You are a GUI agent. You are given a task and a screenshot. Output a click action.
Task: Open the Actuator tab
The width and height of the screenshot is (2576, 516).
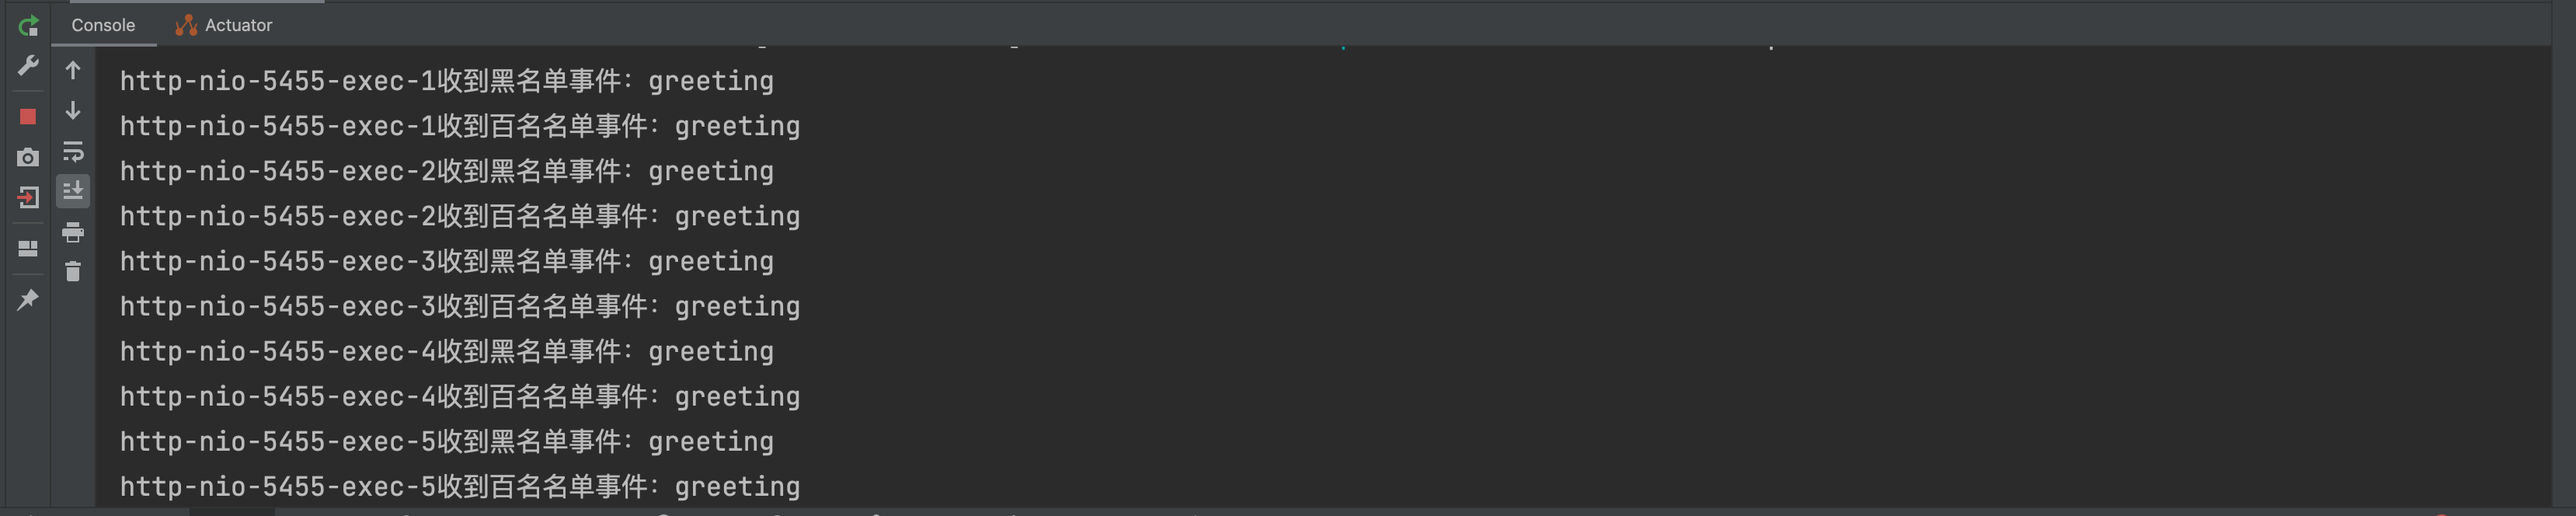(224, 25)
